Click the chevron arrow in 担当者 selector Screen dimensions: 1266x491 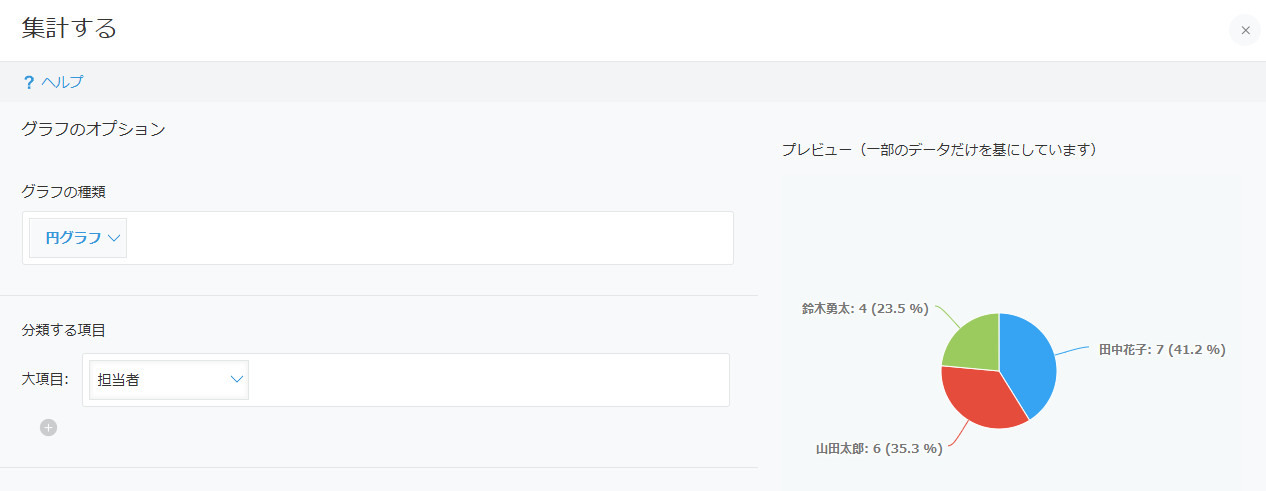coord(237,379)
